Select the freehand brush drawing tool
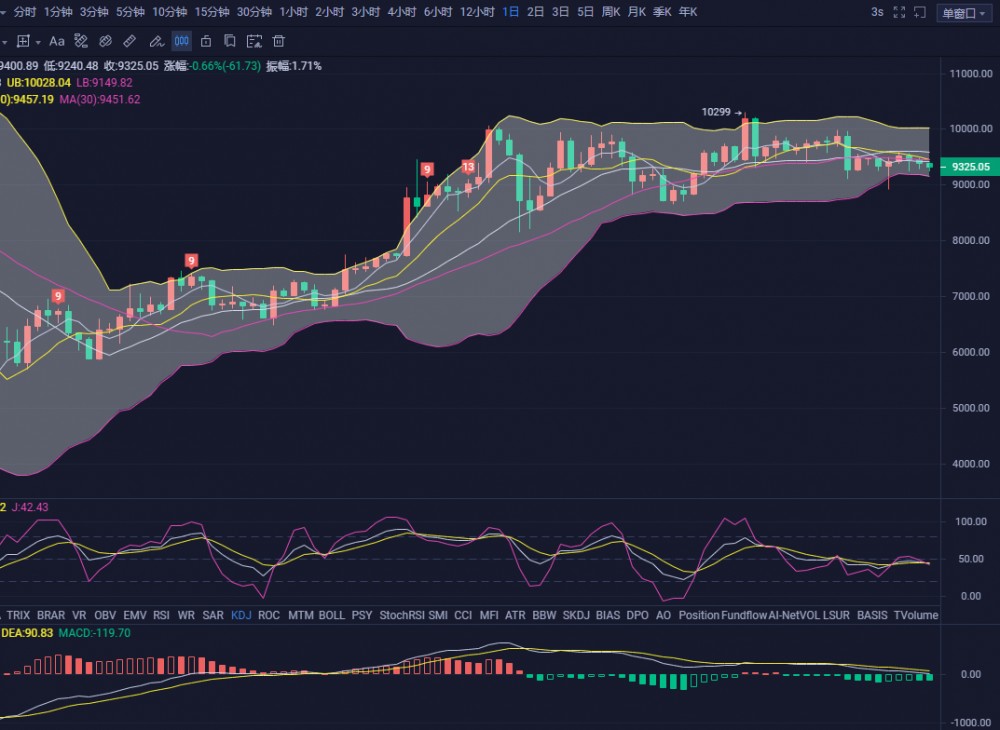This screenshot has height=730, width=1000. click(x=155, y=41)
